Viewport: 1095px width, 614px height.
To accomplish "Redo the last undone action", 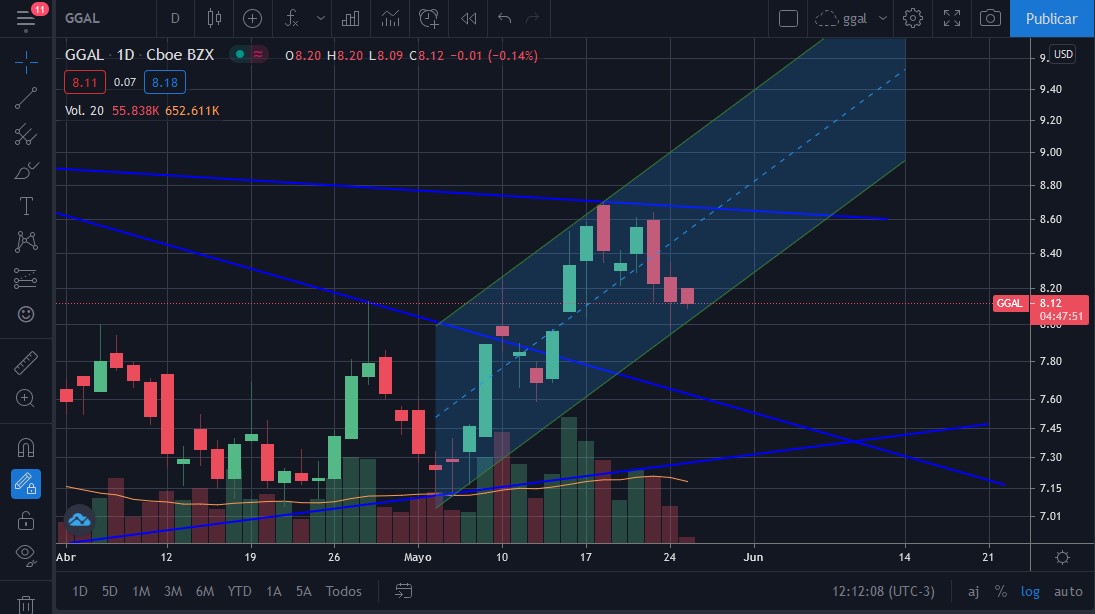I will click(x=533, y=19).
